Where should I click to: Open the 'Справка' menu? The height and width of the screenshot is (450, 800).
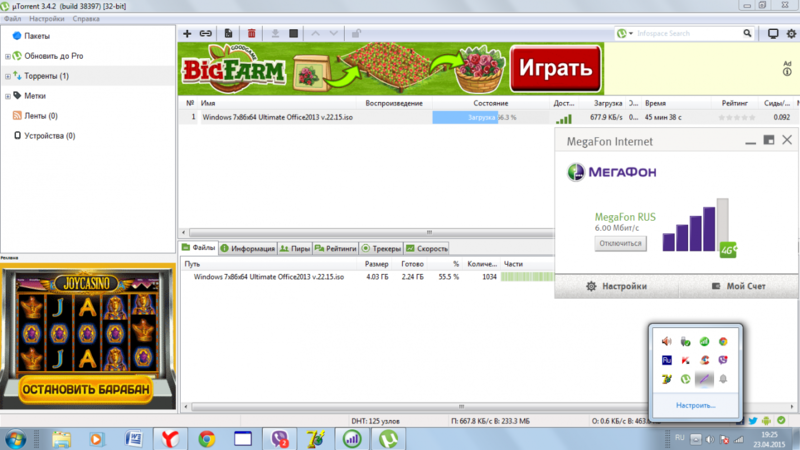pos(86,19)
